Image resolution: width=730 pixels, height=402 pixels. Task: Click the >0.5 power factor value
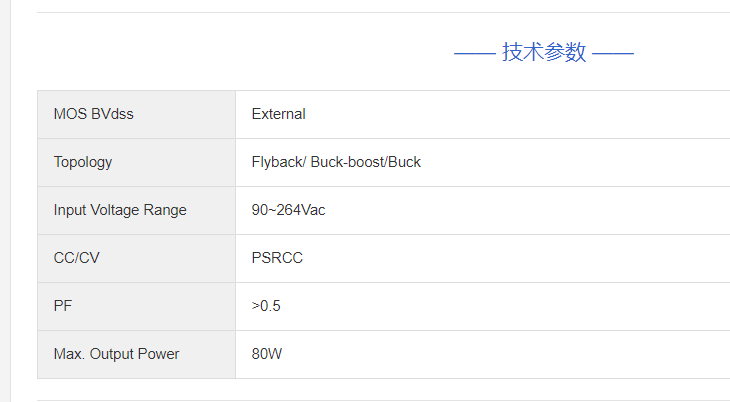click(x=266, y=306)
